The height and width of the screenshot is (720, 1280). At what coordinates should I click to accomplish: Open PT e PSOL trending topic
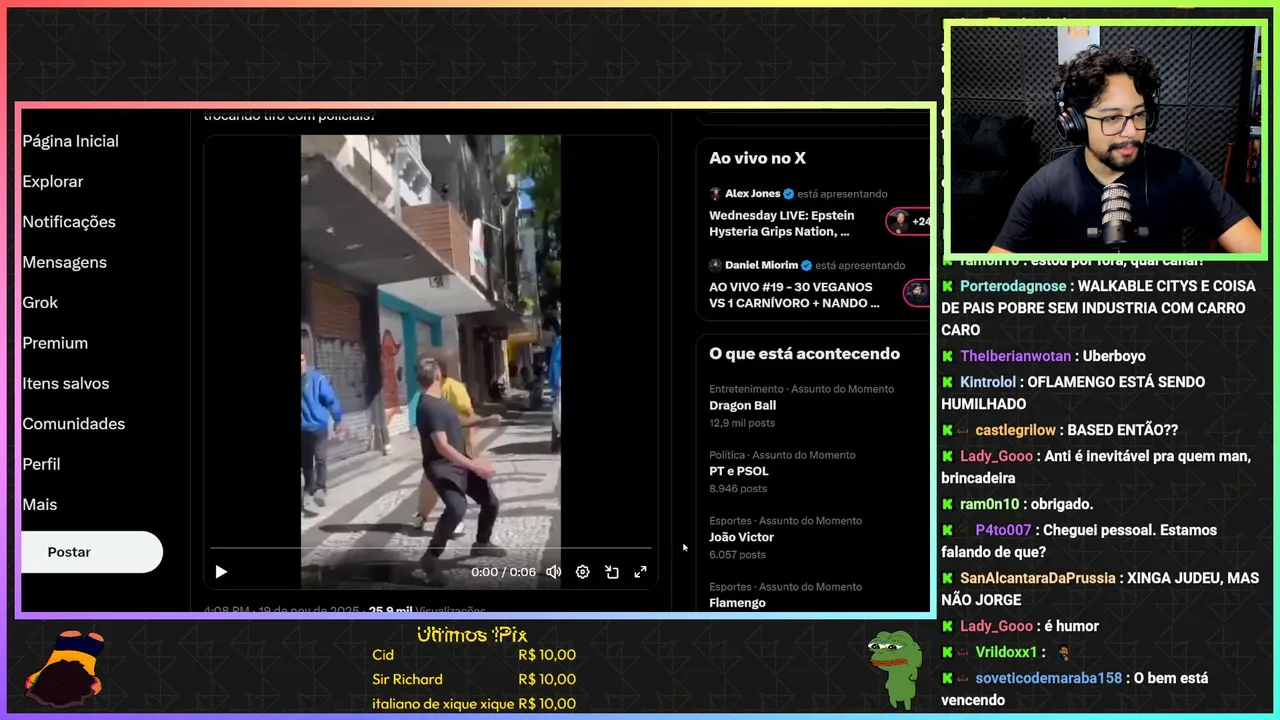click(x=739, y=471)
